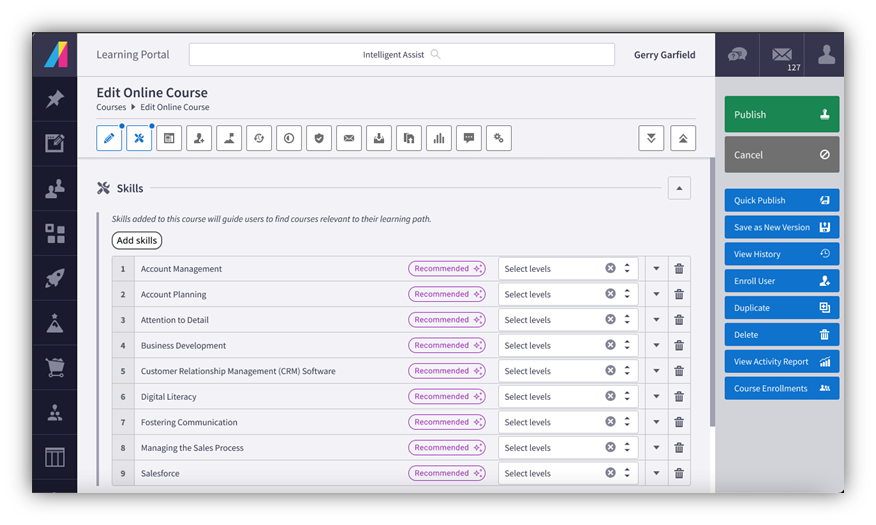Click the page vertical scrollbar
Image resolution: width=876 pixels, height=525 pixels.
coord(712,292)
